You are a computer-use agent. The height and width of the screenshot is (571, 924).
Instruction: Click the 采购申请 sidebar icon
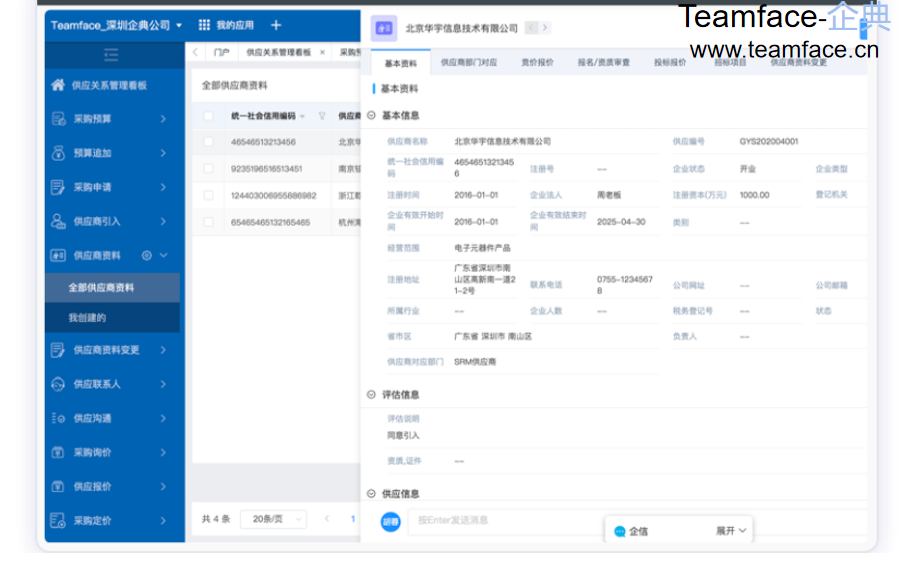58,187
